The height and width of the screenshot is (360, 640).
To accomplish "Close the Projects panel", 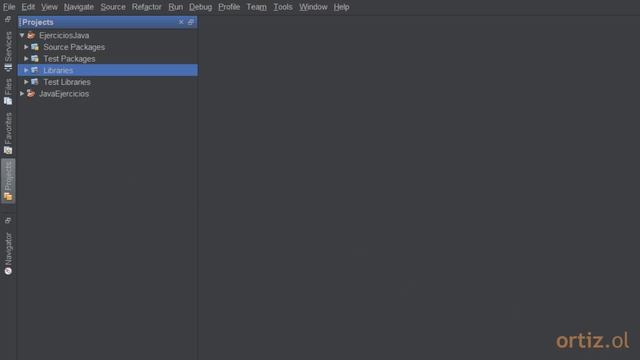I will (x=181, y=22).
